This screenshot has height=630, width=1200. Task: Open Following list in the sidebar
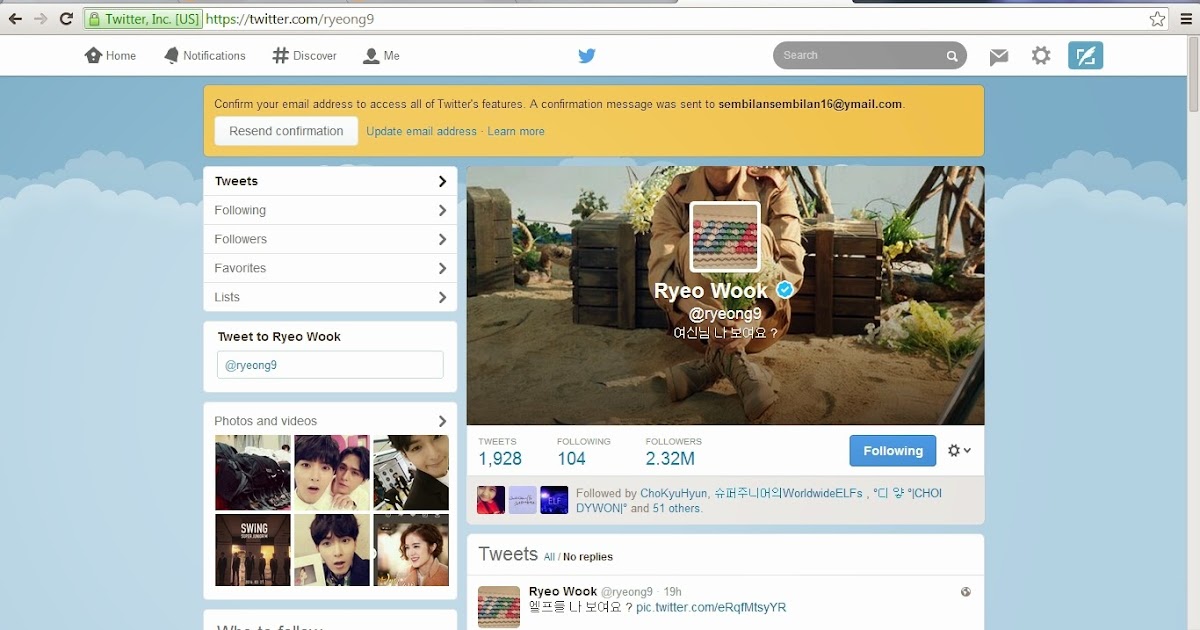point(330,210)
